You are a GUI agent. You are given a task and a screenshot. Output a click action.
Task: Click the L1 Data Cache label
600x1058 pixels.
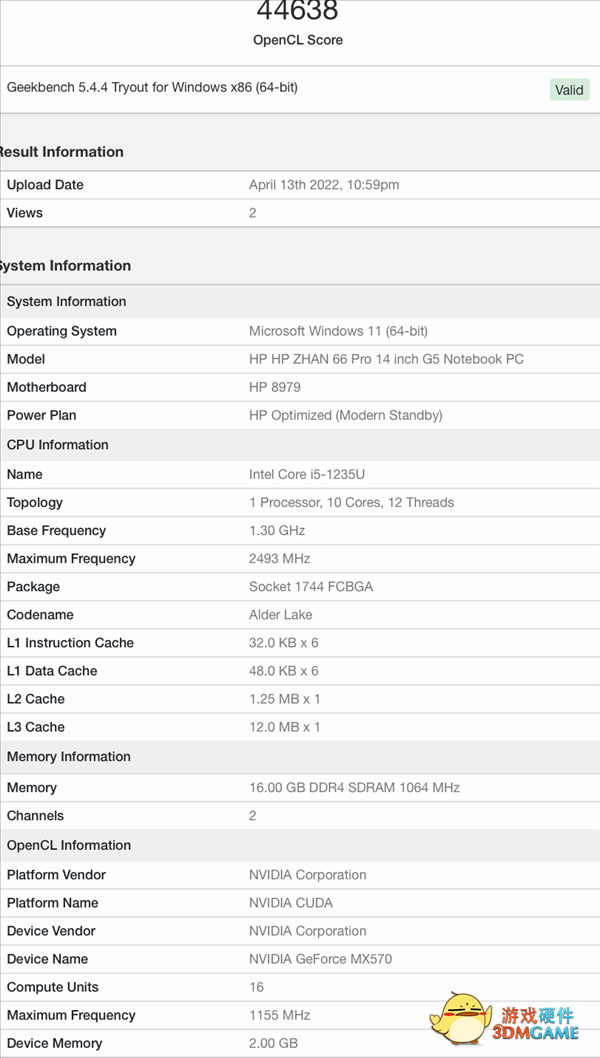[x=51, y=671]
